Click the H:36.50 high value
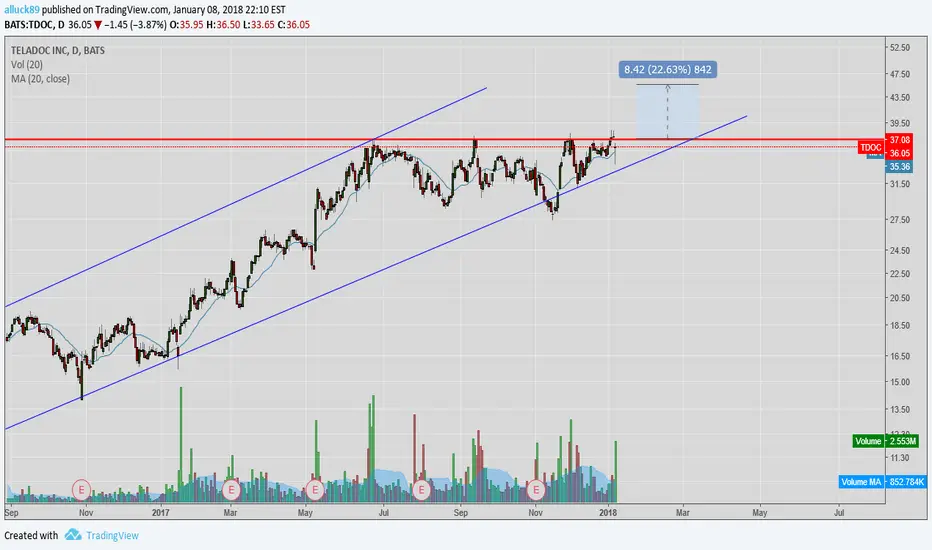The height and width of the screenshot is (550, 932). pos(223,25)
